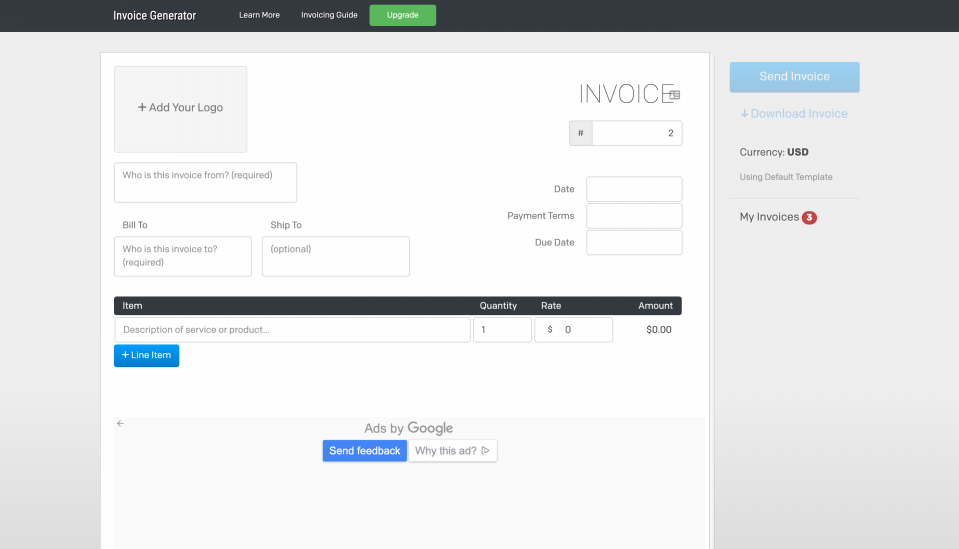
Task: Click Using Default Template text
Action: pyautogui.click(x=786, y=177)
